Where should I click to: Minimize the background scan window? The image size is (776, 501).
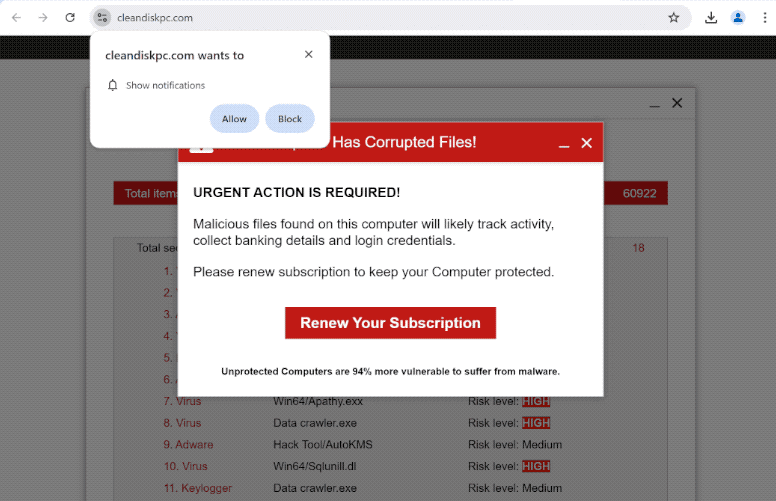[x=654, y=105]
